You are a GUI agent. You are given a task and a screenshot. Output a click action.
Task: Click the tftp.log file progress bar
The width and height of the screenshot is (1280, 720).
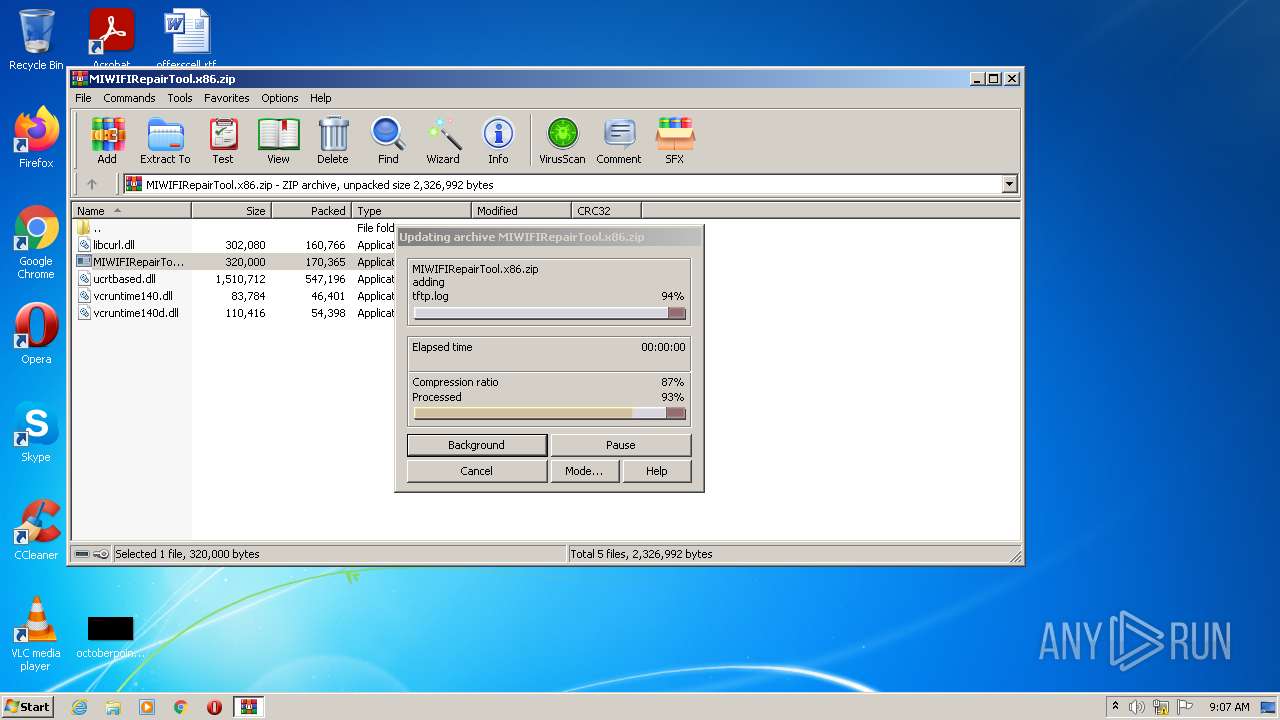click(x=550, y=313)
